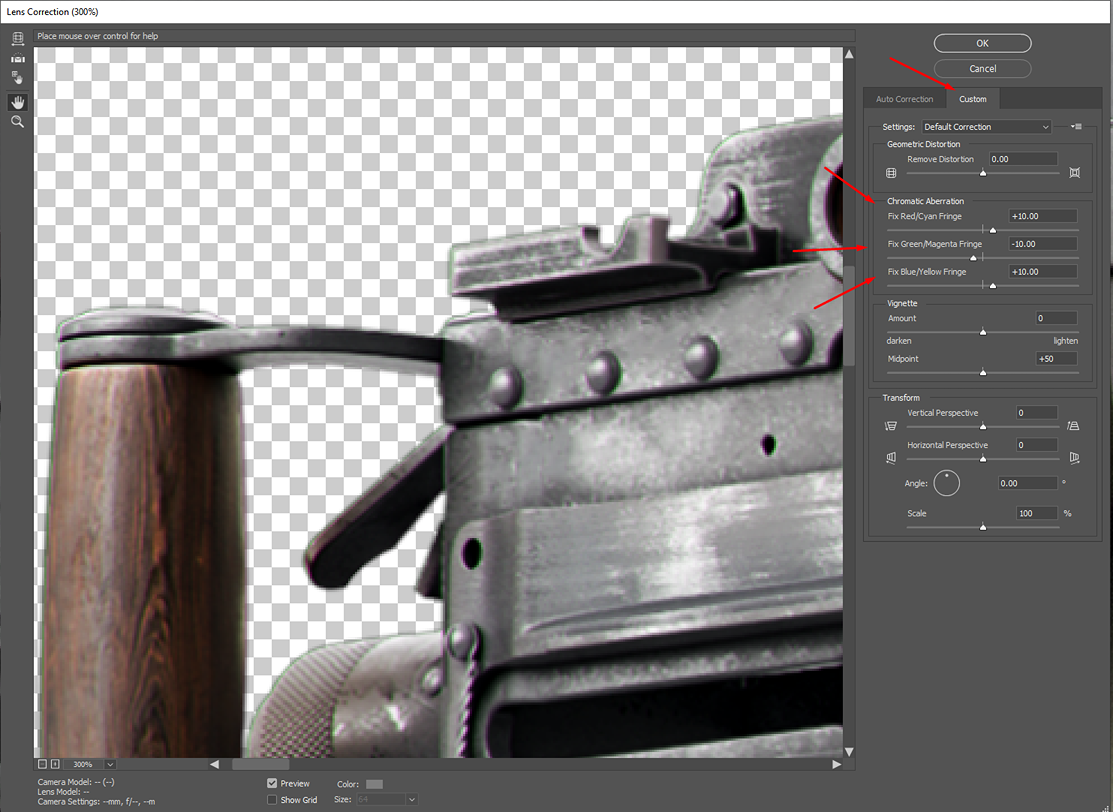This screenshot has height=812, width=1113.
Task: Select the Zoom tool
Action: coord(17,121)
